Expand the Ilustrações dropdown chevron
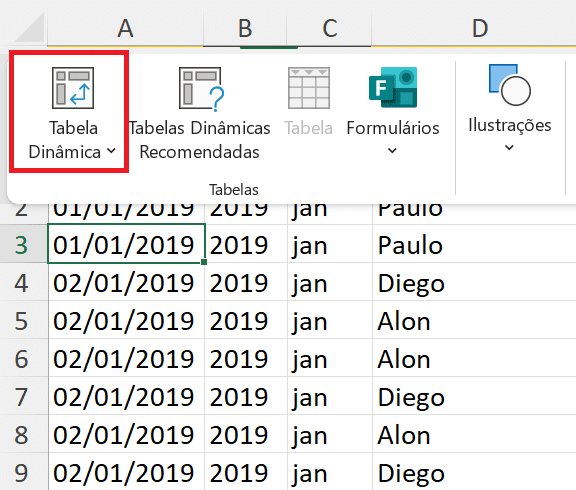This screenshot has height=490, width=576. 509,148
